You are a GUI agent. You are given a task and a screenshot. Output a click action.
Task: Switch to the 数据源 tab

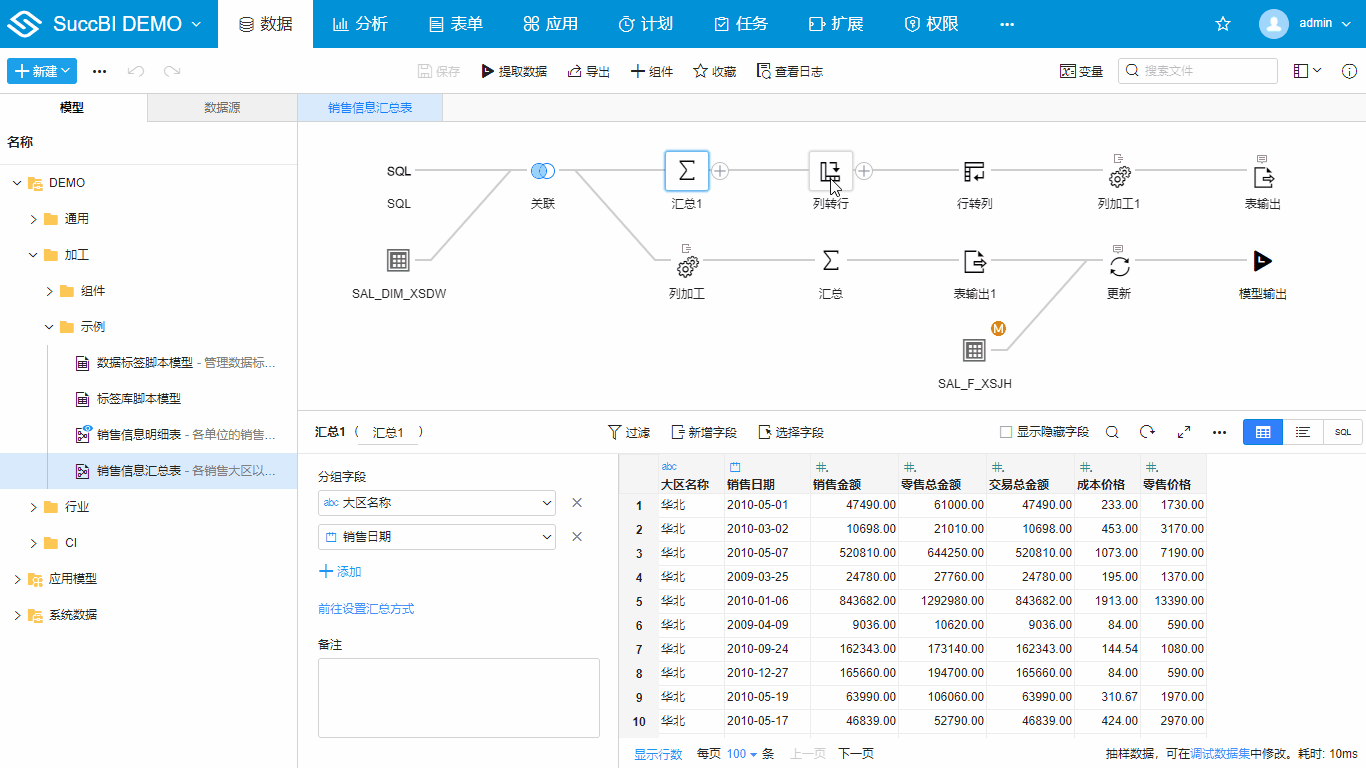pos(222,108)
